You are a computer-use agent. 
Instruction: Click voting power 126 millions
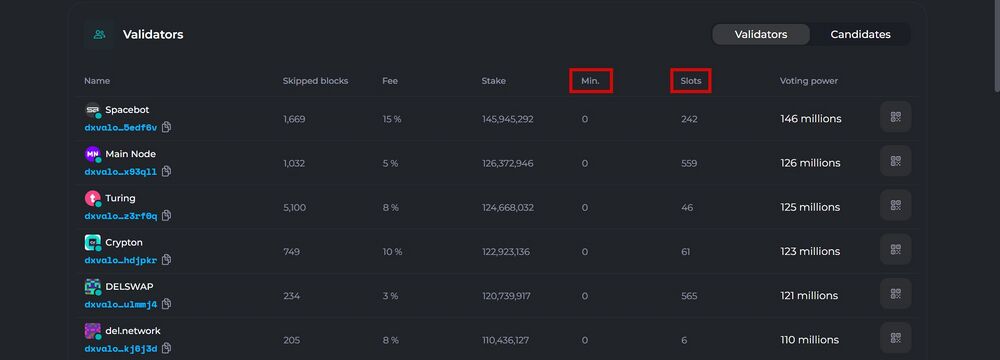point(810,163)
